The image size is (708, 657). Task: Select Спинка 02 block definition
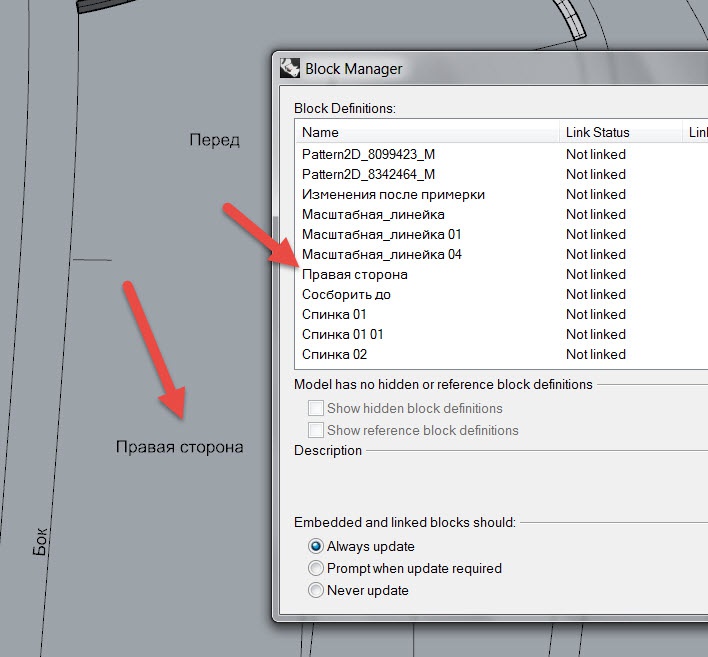(334, 354)
